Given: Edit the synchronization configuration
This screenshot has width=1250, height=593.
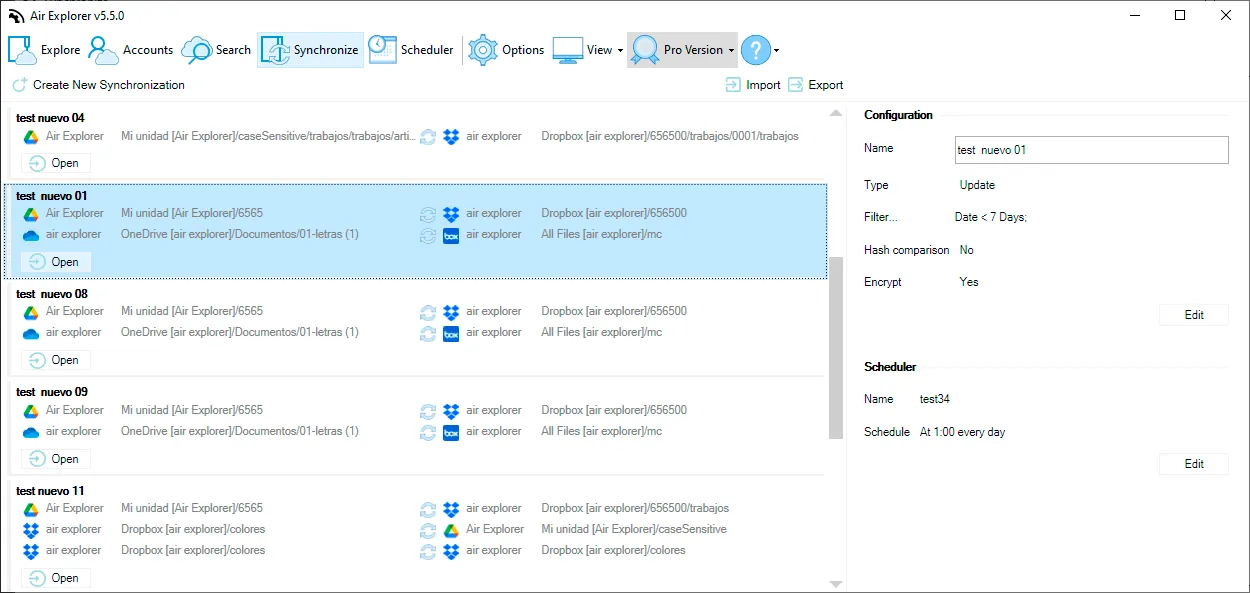Looking at the screenshot, I should point(1194,315).
